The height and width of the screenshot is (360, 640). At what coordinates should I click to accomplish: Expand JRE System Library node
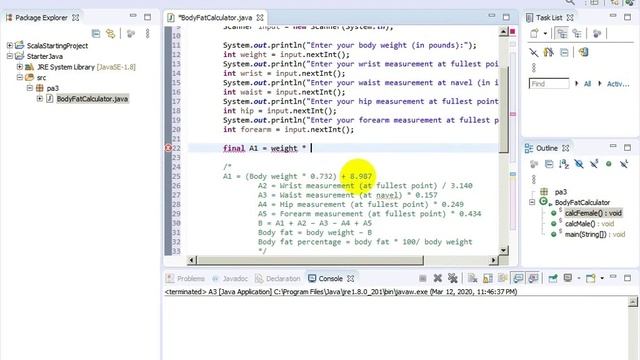(x=20, y=67)
